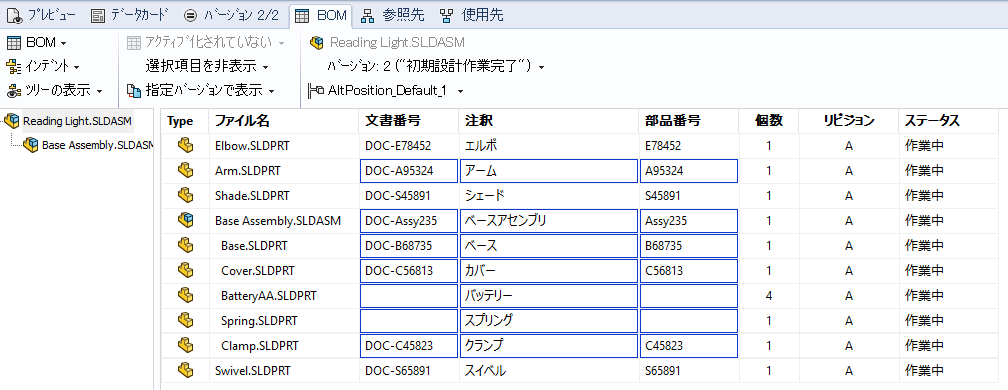Click the version compare icon beside 指定バージョンで表示
This screenshot has height=390, width=1008.
coord(134,91)
